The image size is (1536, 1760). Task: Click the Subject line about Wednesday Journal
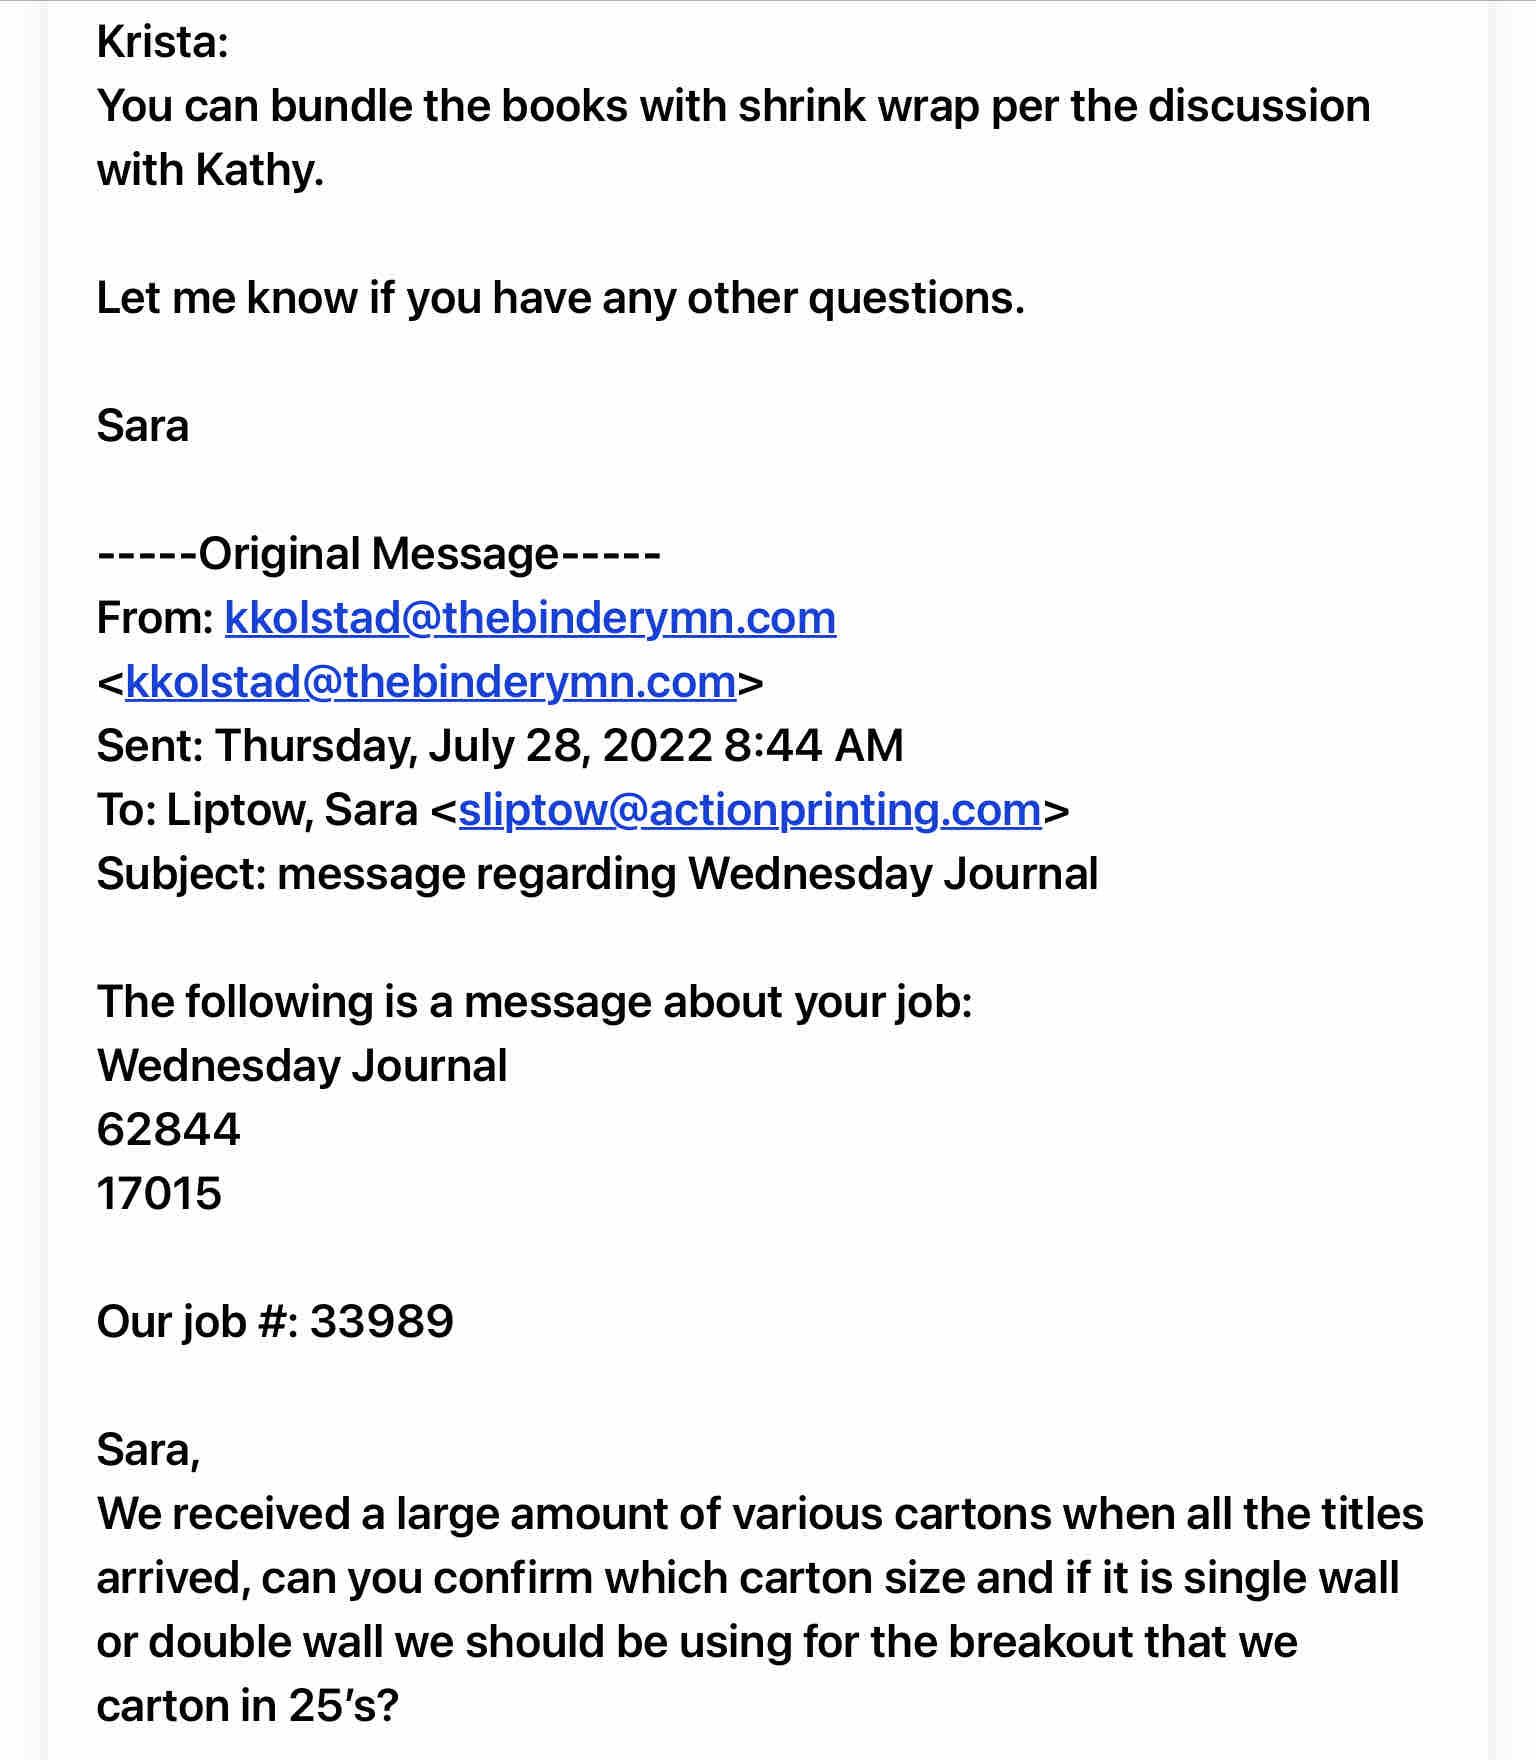point(597,874)
